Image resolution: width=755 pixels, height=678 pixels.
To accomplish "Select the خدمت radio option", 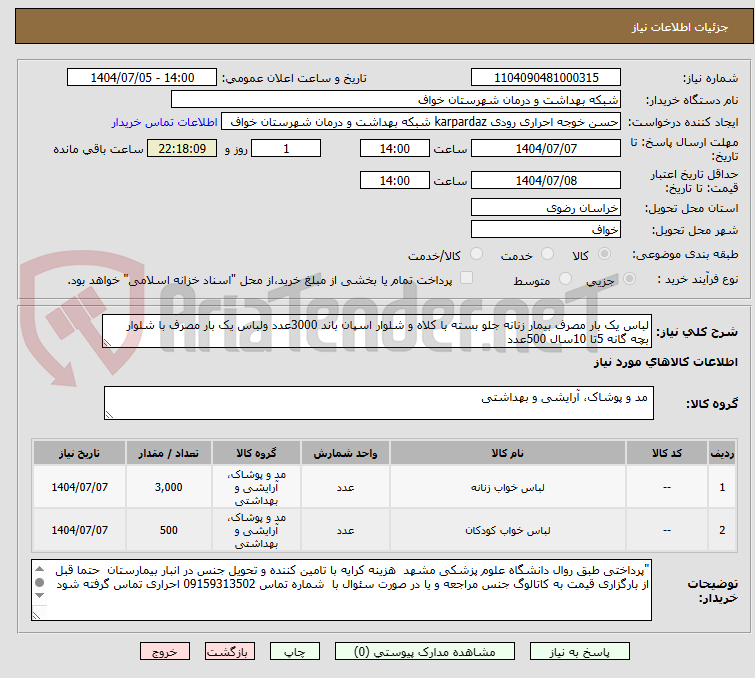I will (x=547, y=255).
